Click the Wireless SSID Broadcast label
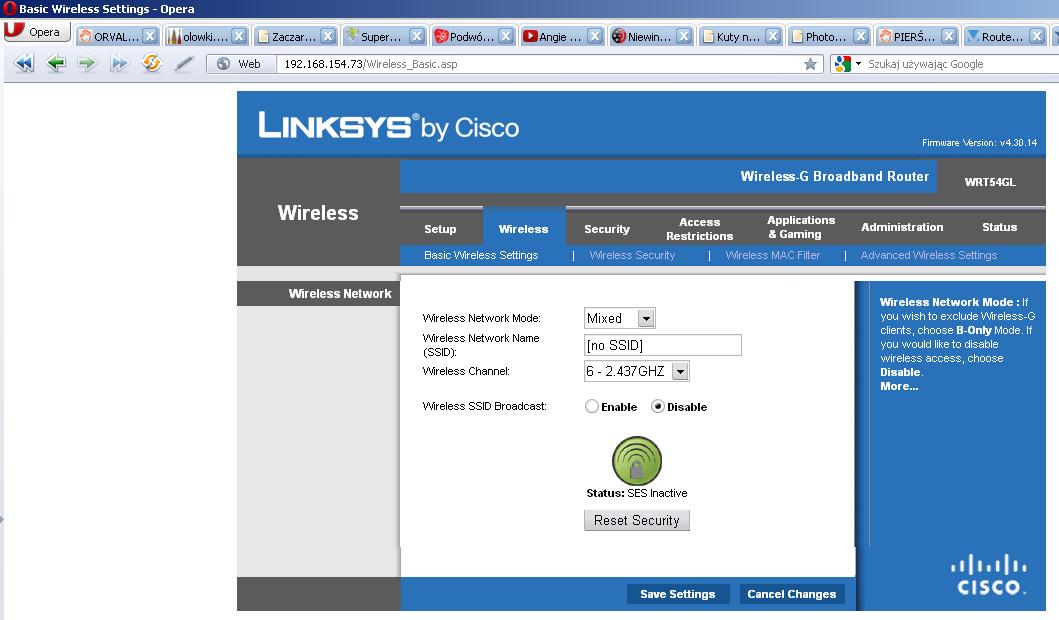The height and width of the screenshot is (620, 1059). pyautogui.click(x=484, y=406)
